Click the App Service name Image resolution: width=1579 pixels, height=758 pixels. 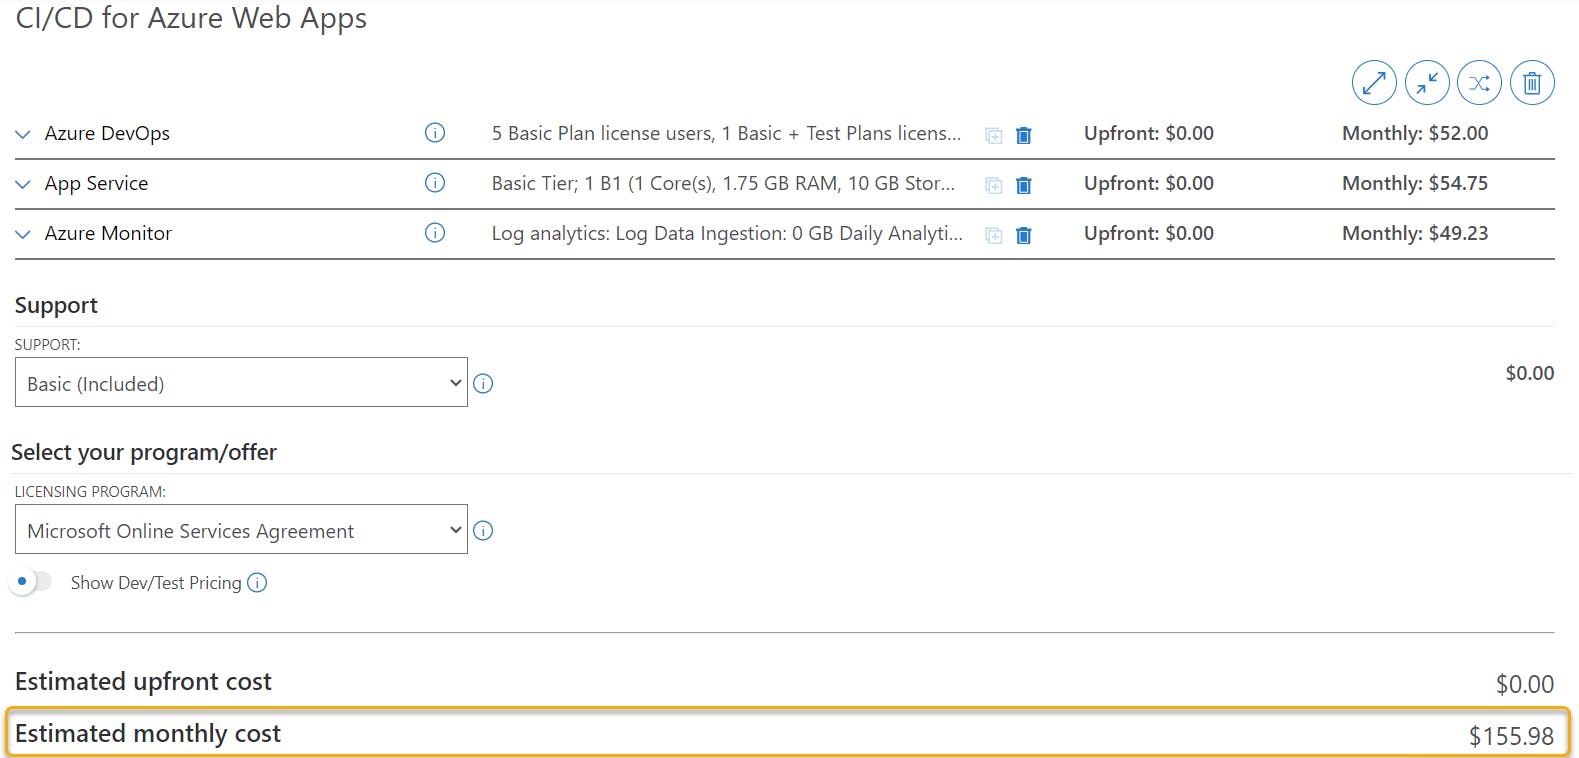(96, 184)
